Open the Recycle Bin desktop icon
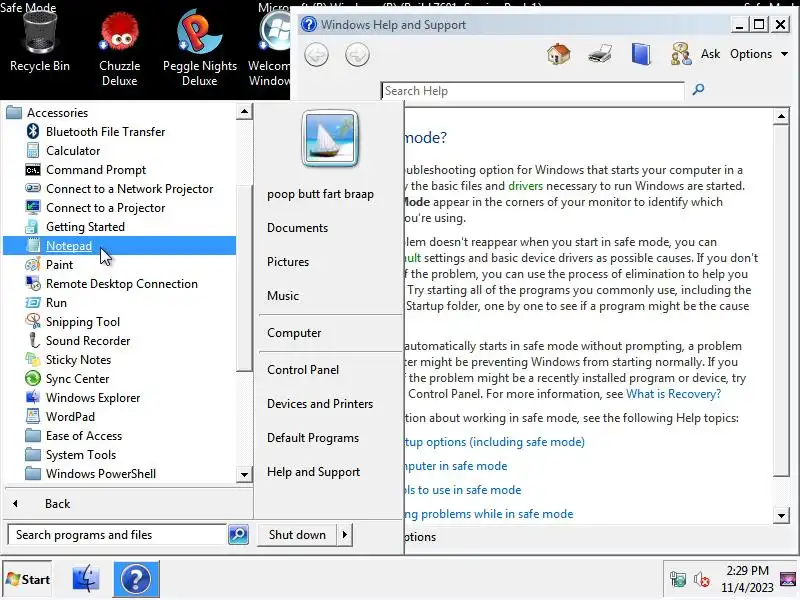Screen dimensions: 800x600 pyautogui.click(x=40, y=41)
